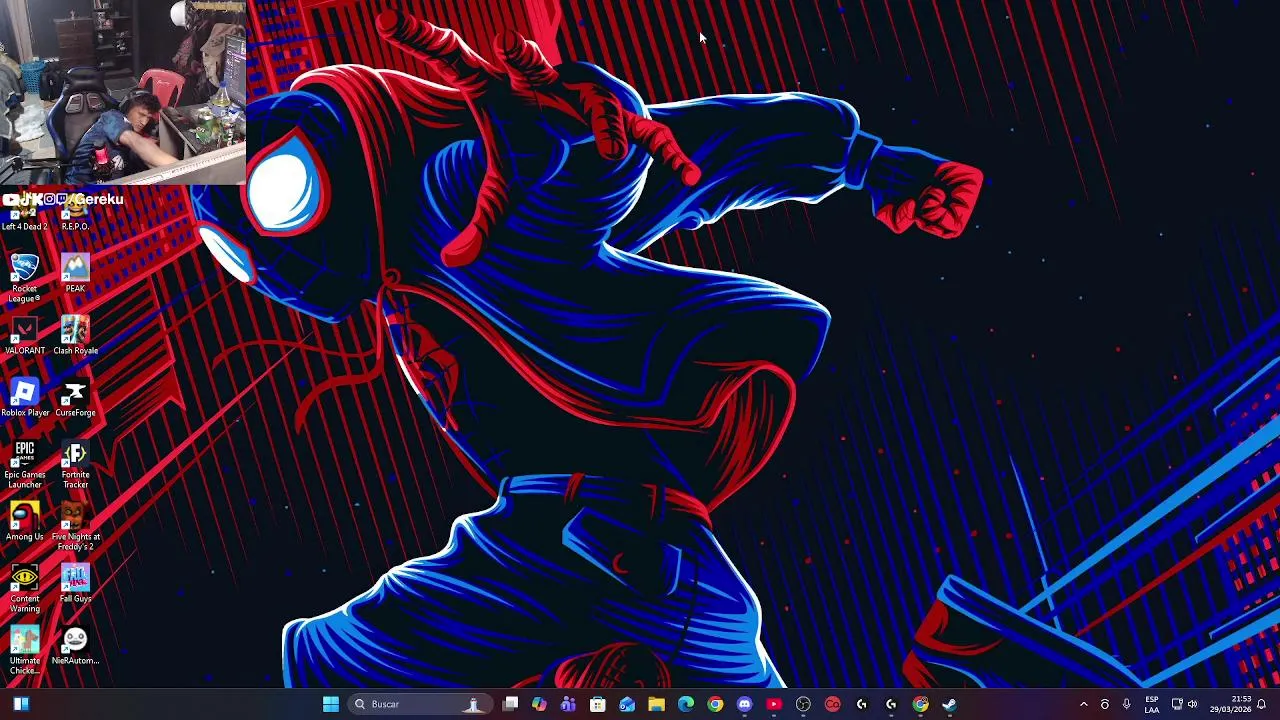This screenshot has width=1280, height=720.
Task: Open File Explorer from the taskbar
Action: click(x=656, y=704)
